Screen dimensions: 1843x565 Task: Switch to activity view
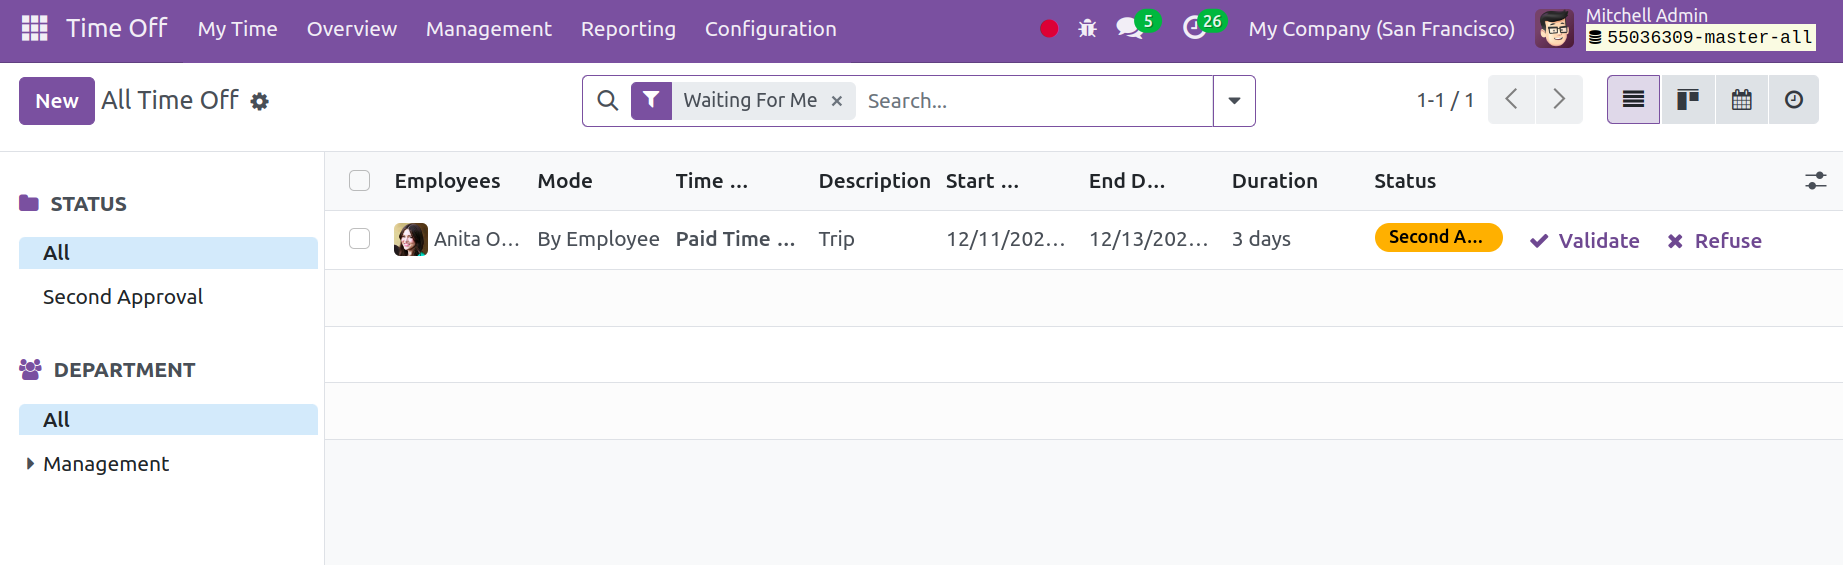click(1794, 100)
